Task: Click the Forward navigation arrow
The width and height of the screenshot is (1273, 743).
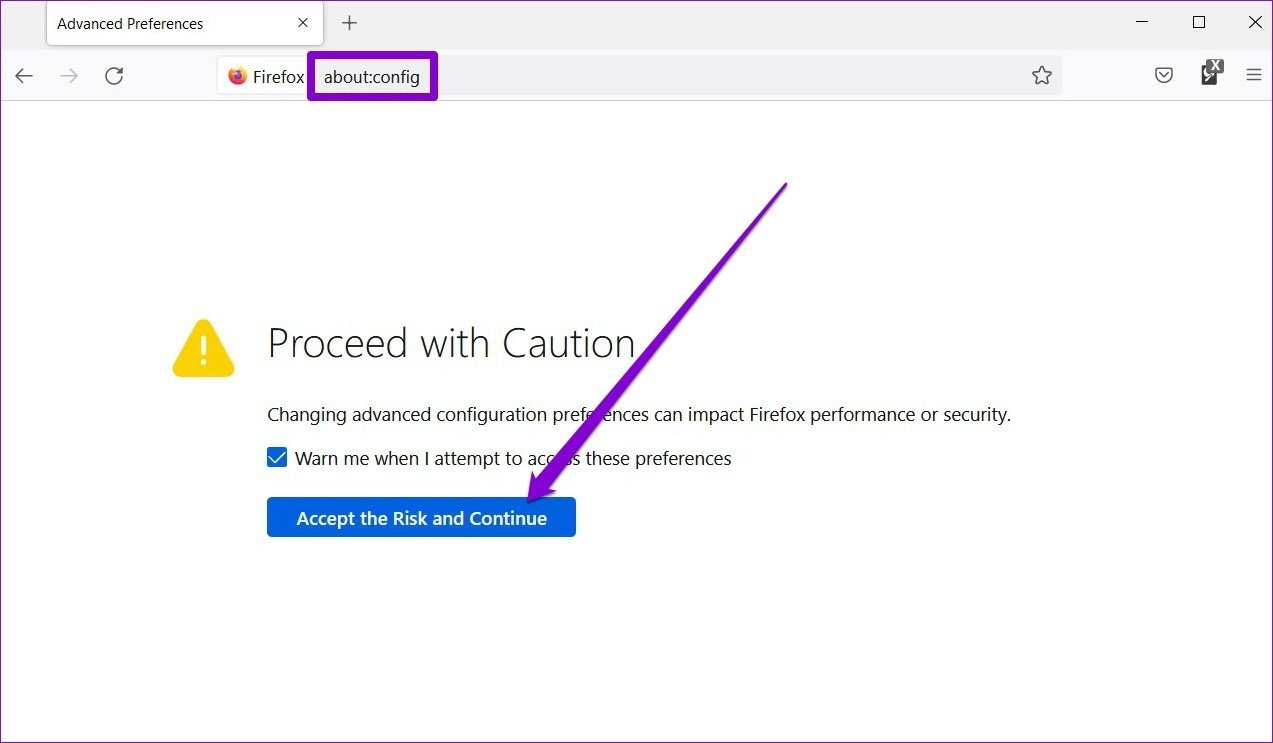Action: pyautogui.click(x=69, y=76)
